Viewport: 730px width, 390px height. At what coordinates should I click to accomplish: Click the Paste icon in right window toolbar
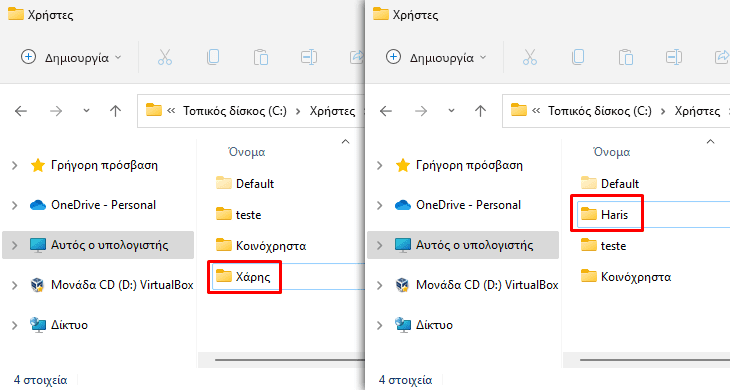coord(626,57)
